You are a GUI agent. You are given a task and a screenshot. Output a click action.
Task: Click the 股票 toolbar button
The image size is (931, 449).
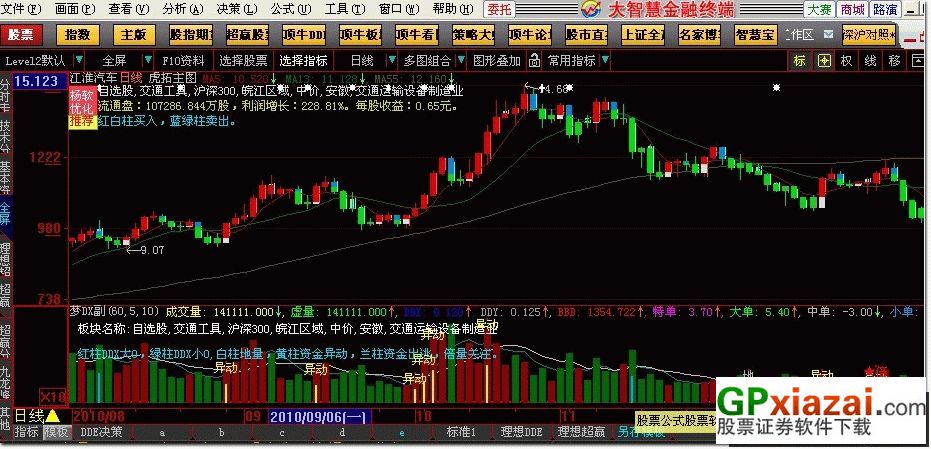tap(20, 35)
